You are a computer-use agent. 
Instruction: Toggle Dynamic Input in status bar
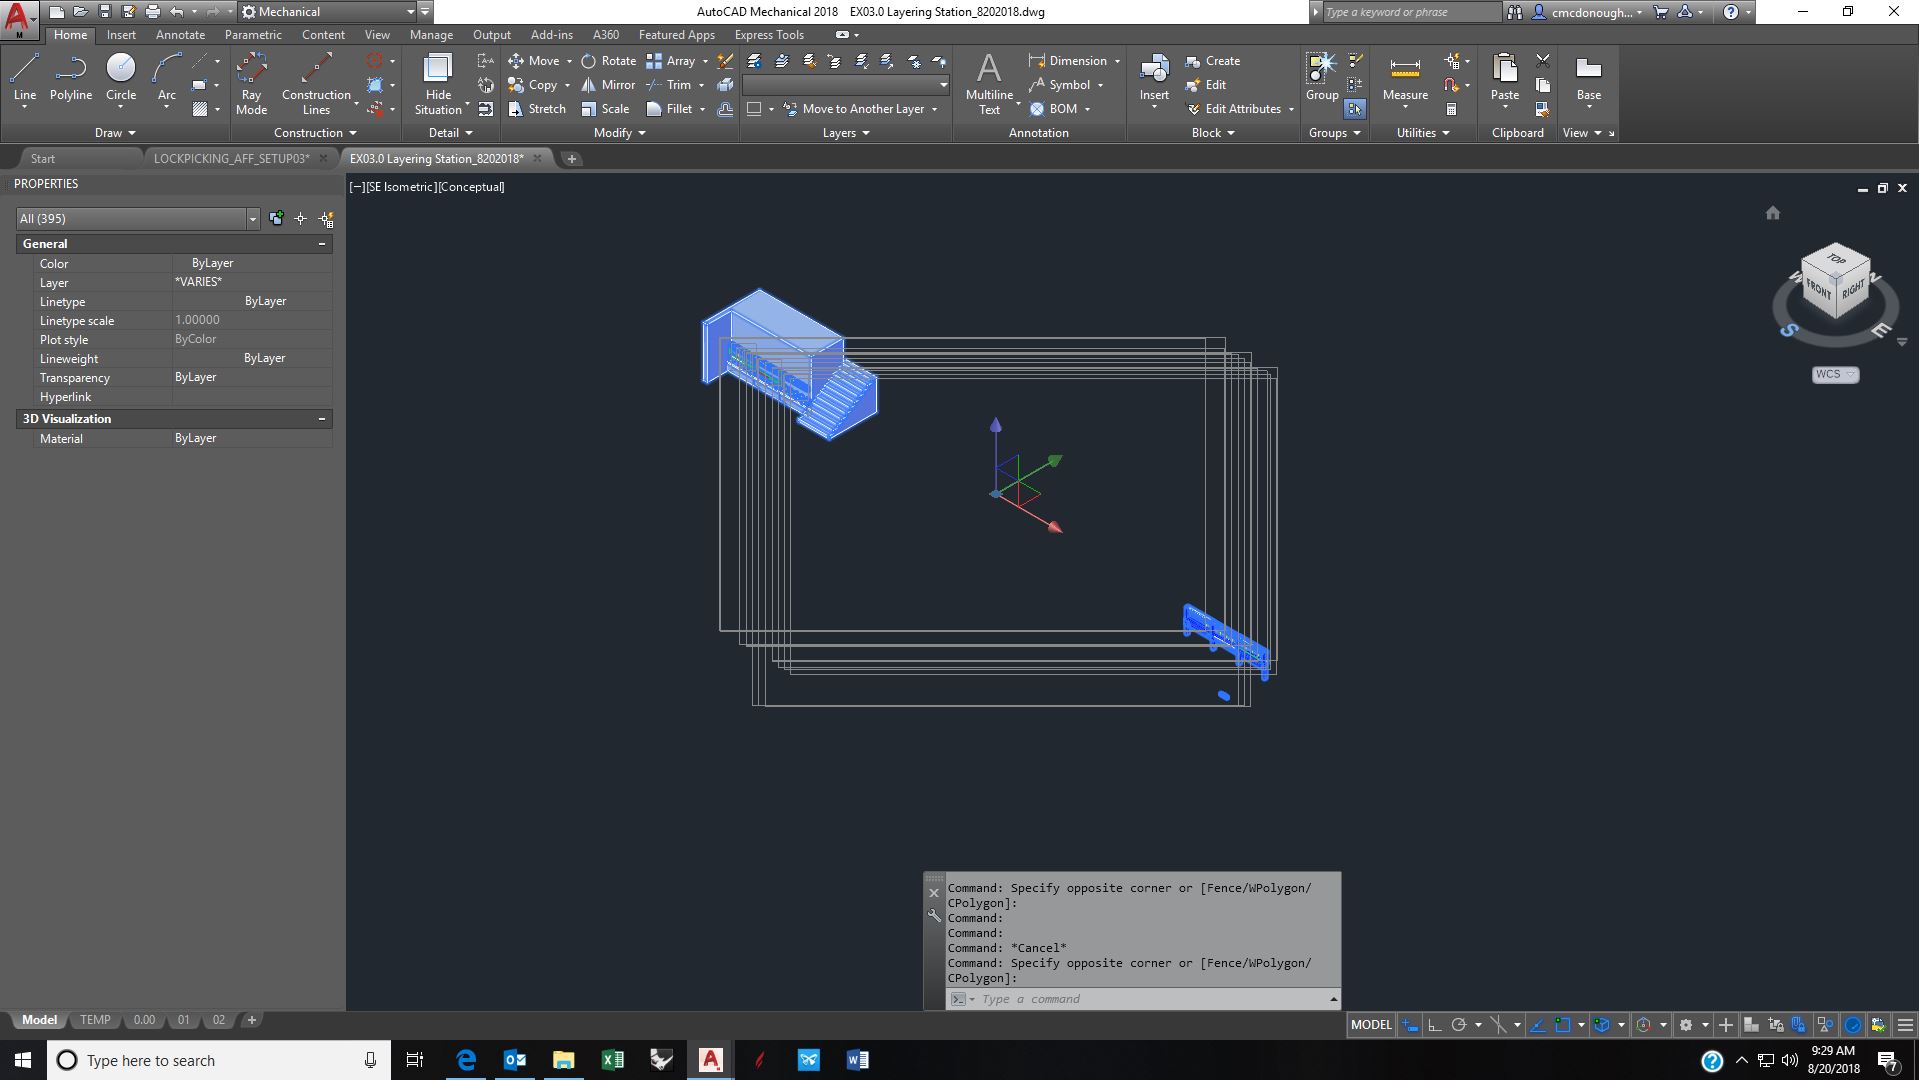pyautogui.click(x=1410, y=1025)
